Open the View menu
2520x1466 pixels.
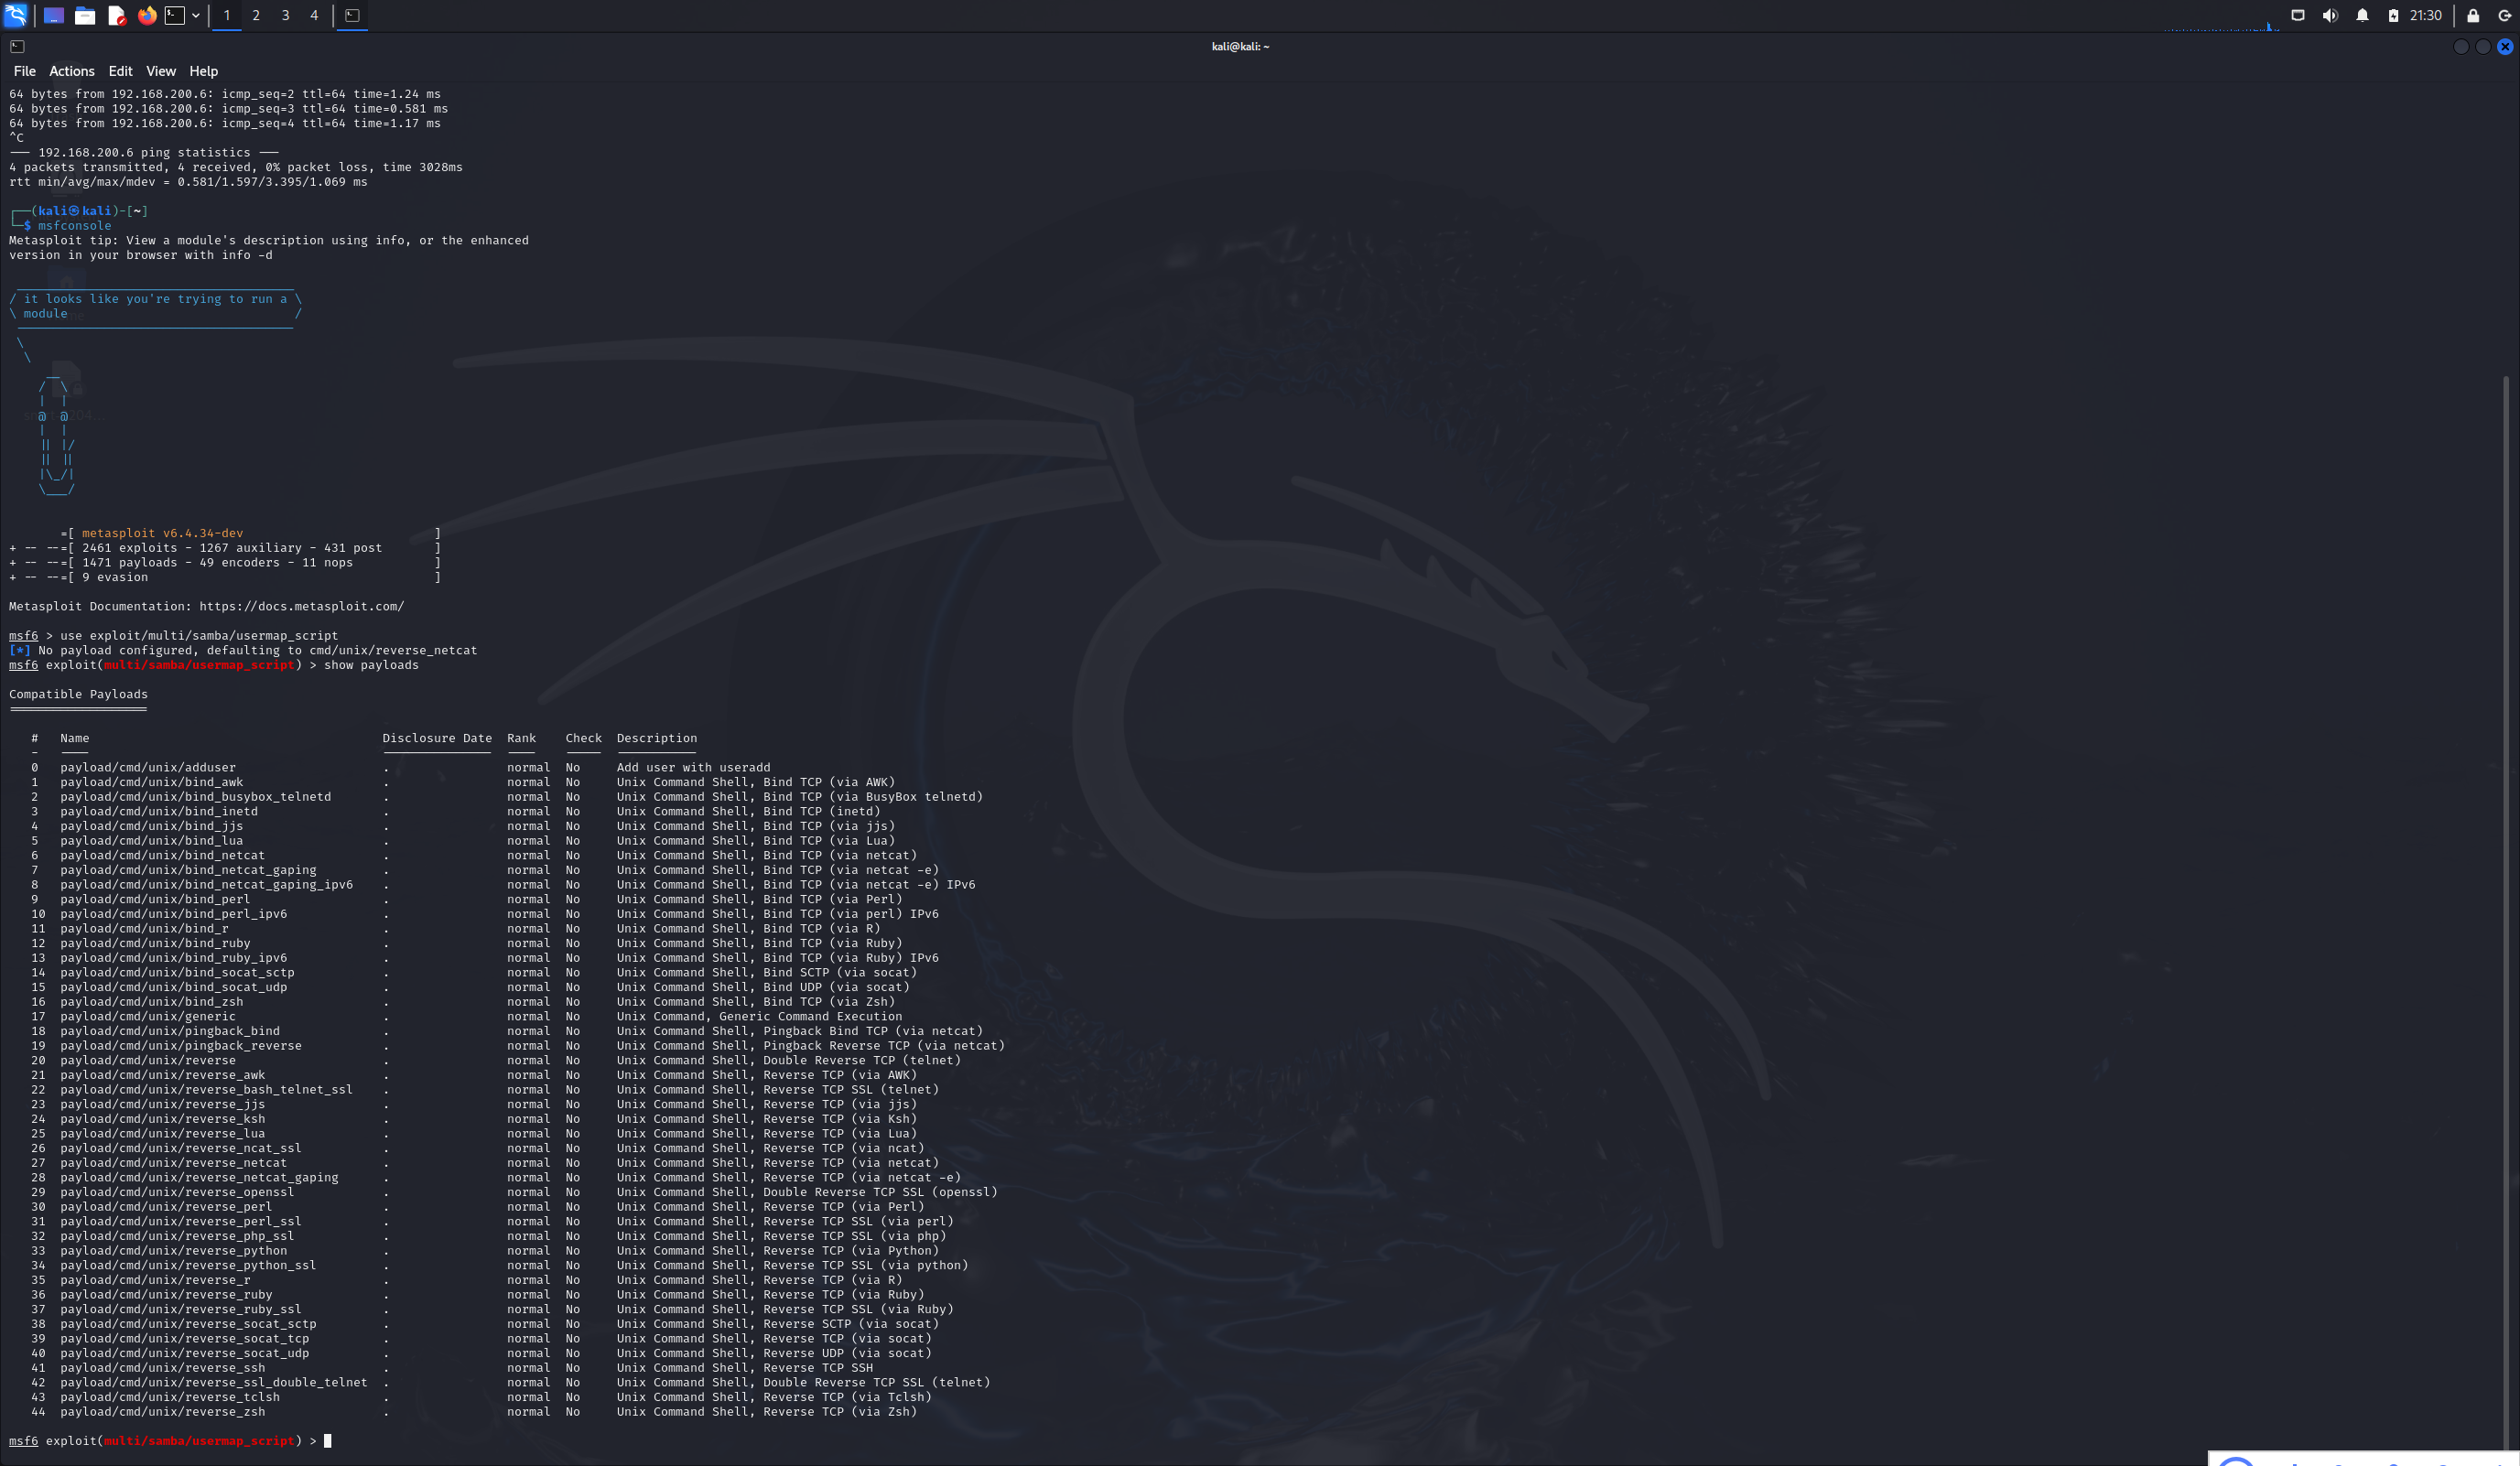[x=160, y=71]
